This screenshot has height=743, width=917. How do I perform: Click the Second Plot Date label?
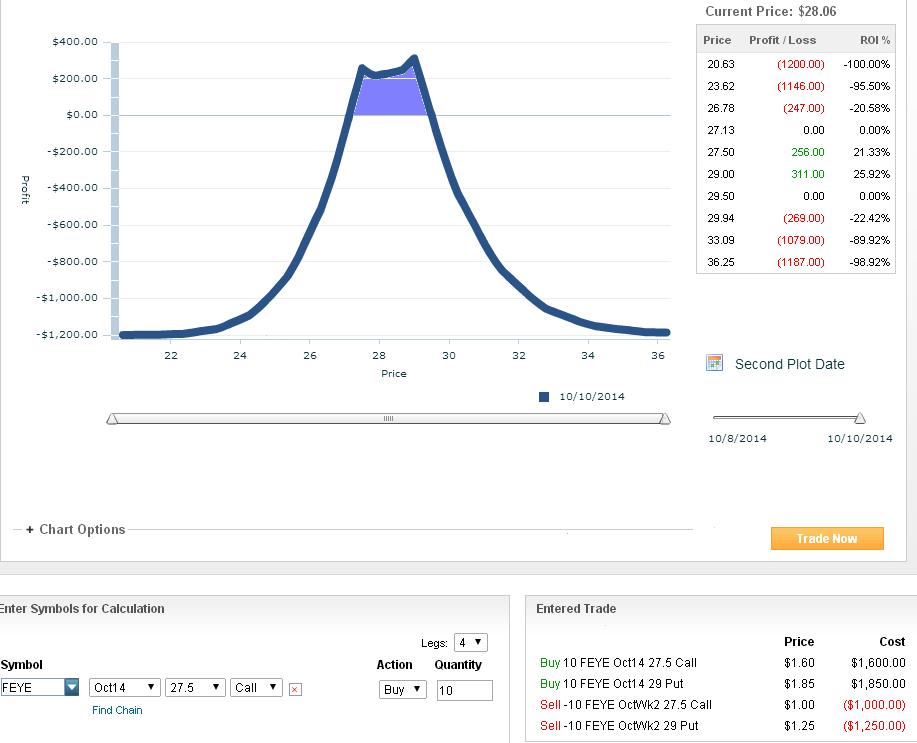pos(789,364)
